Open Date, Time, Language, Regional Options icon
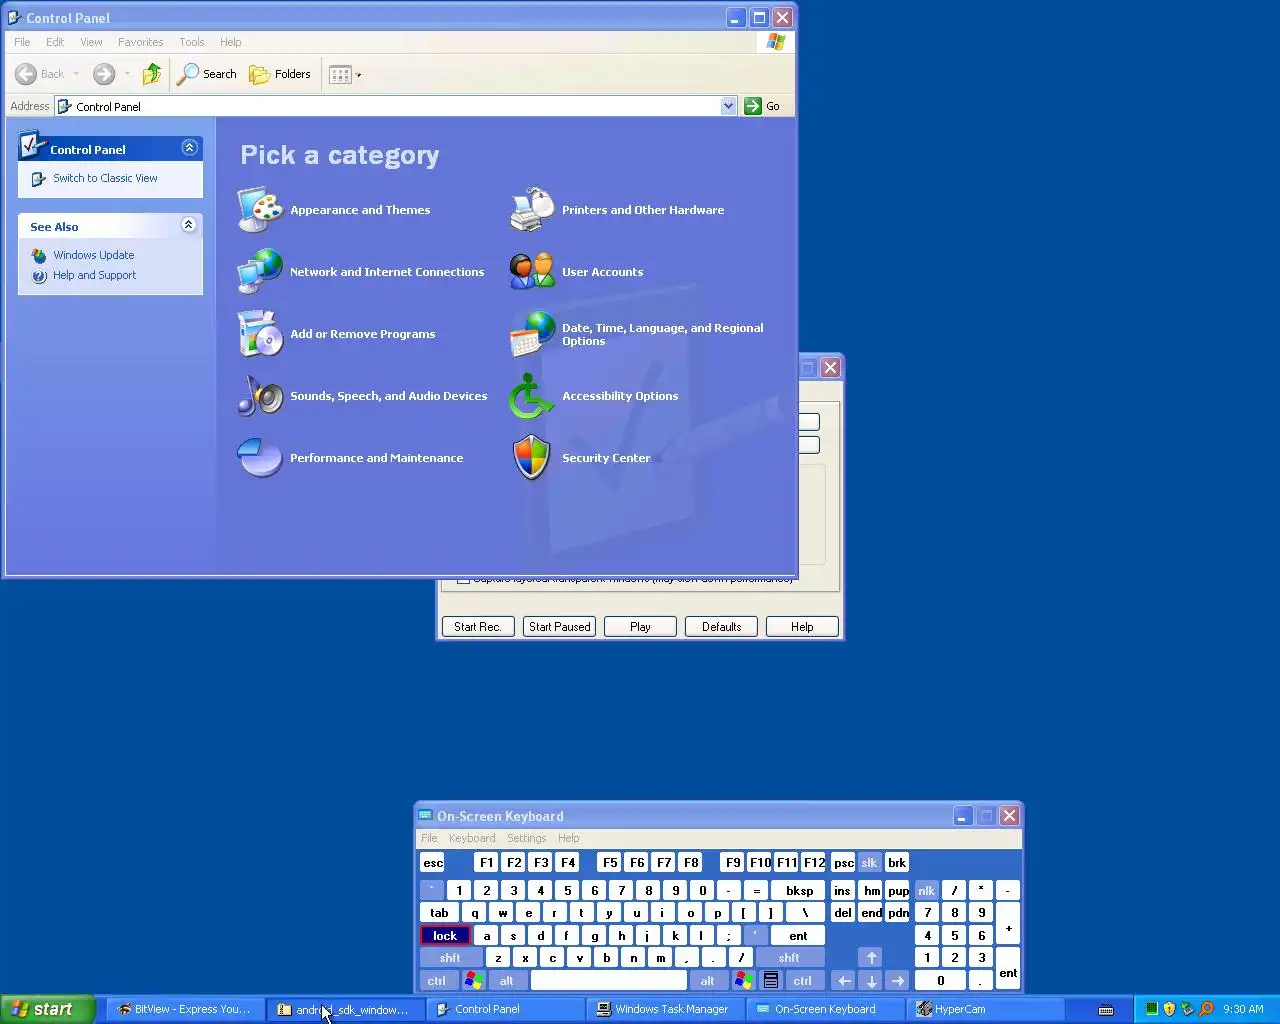This screenshot has height=1024, width=1280. pyautogui.click(x=532, y=334)
